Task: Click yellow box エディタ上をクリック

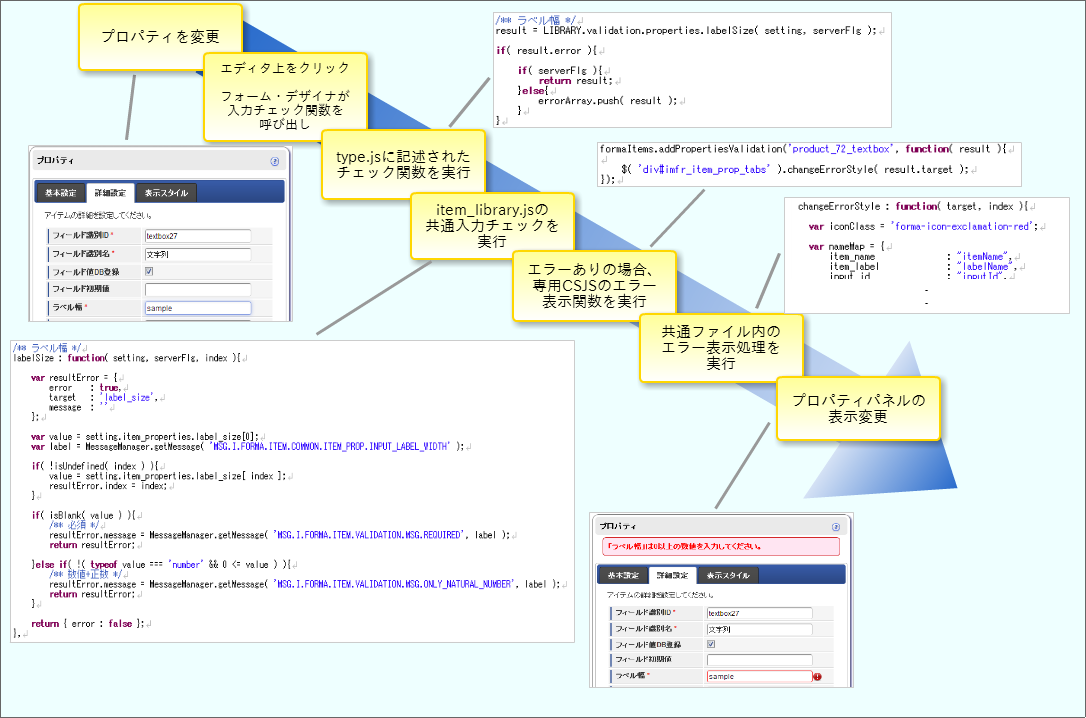Action: pyautogui.click(x=285, y=96)
